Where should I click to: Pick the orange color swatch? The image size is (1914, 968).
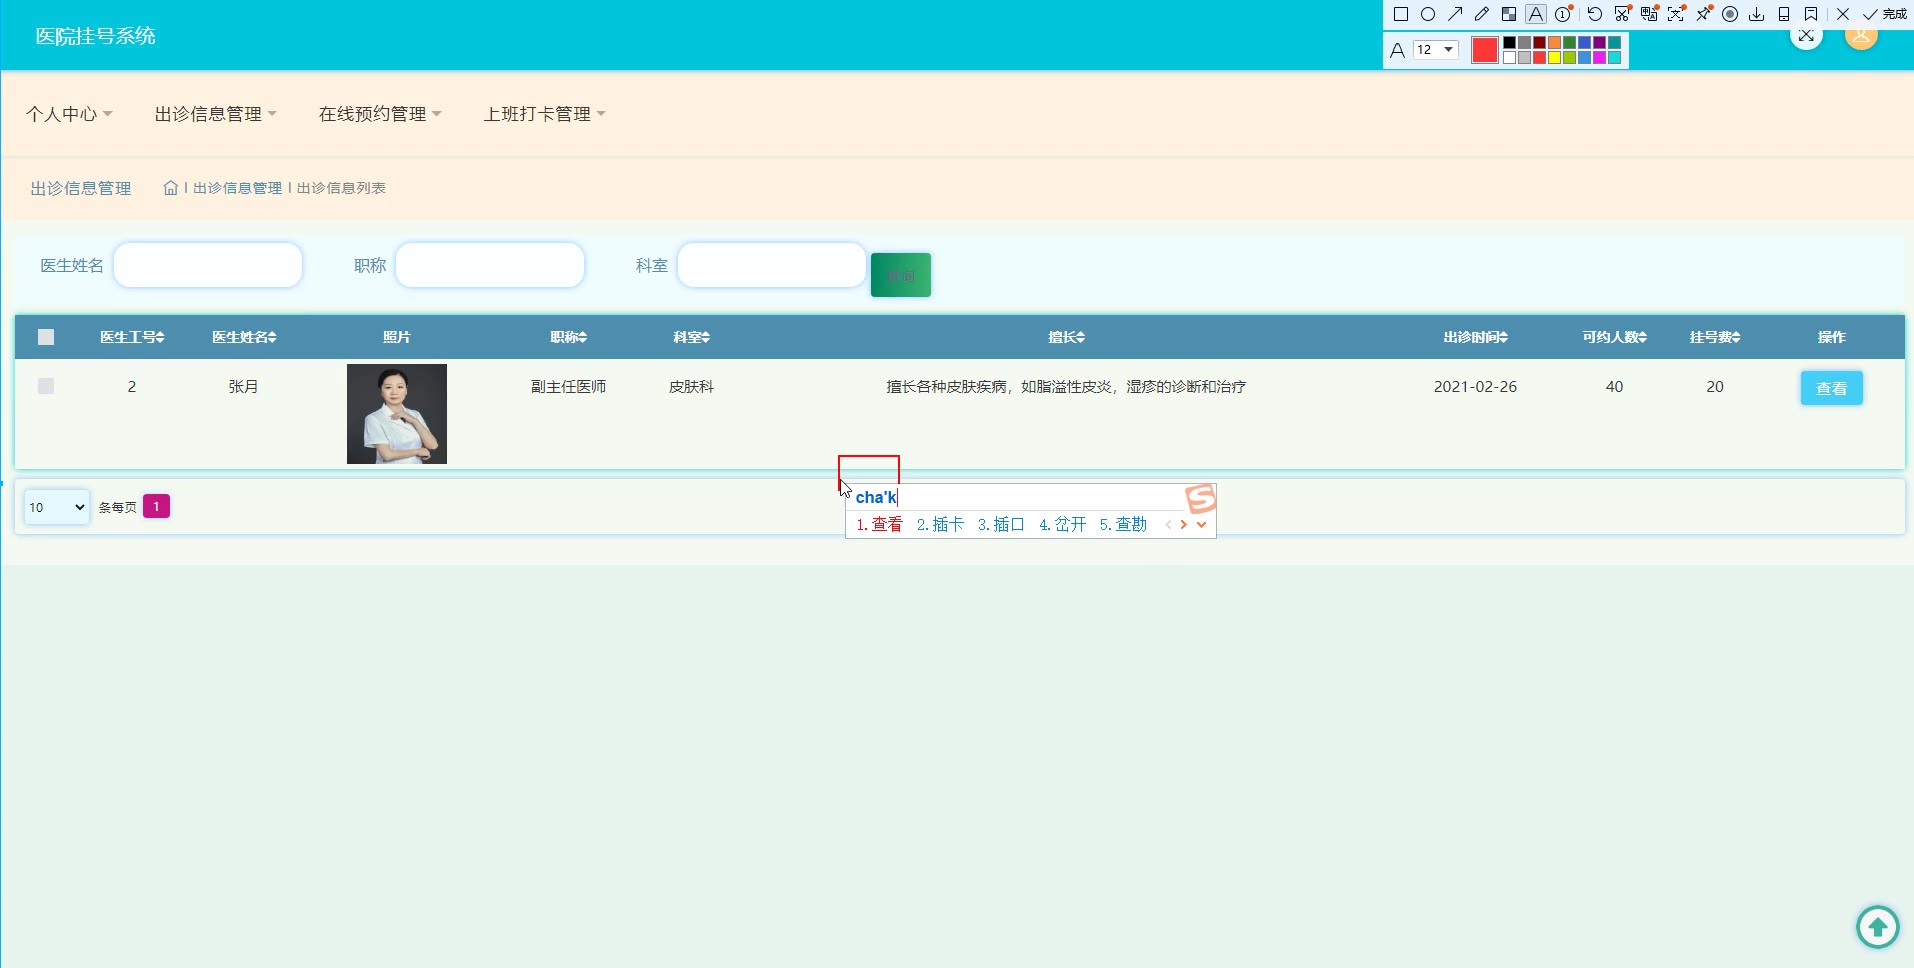[x=1555, y=43]
